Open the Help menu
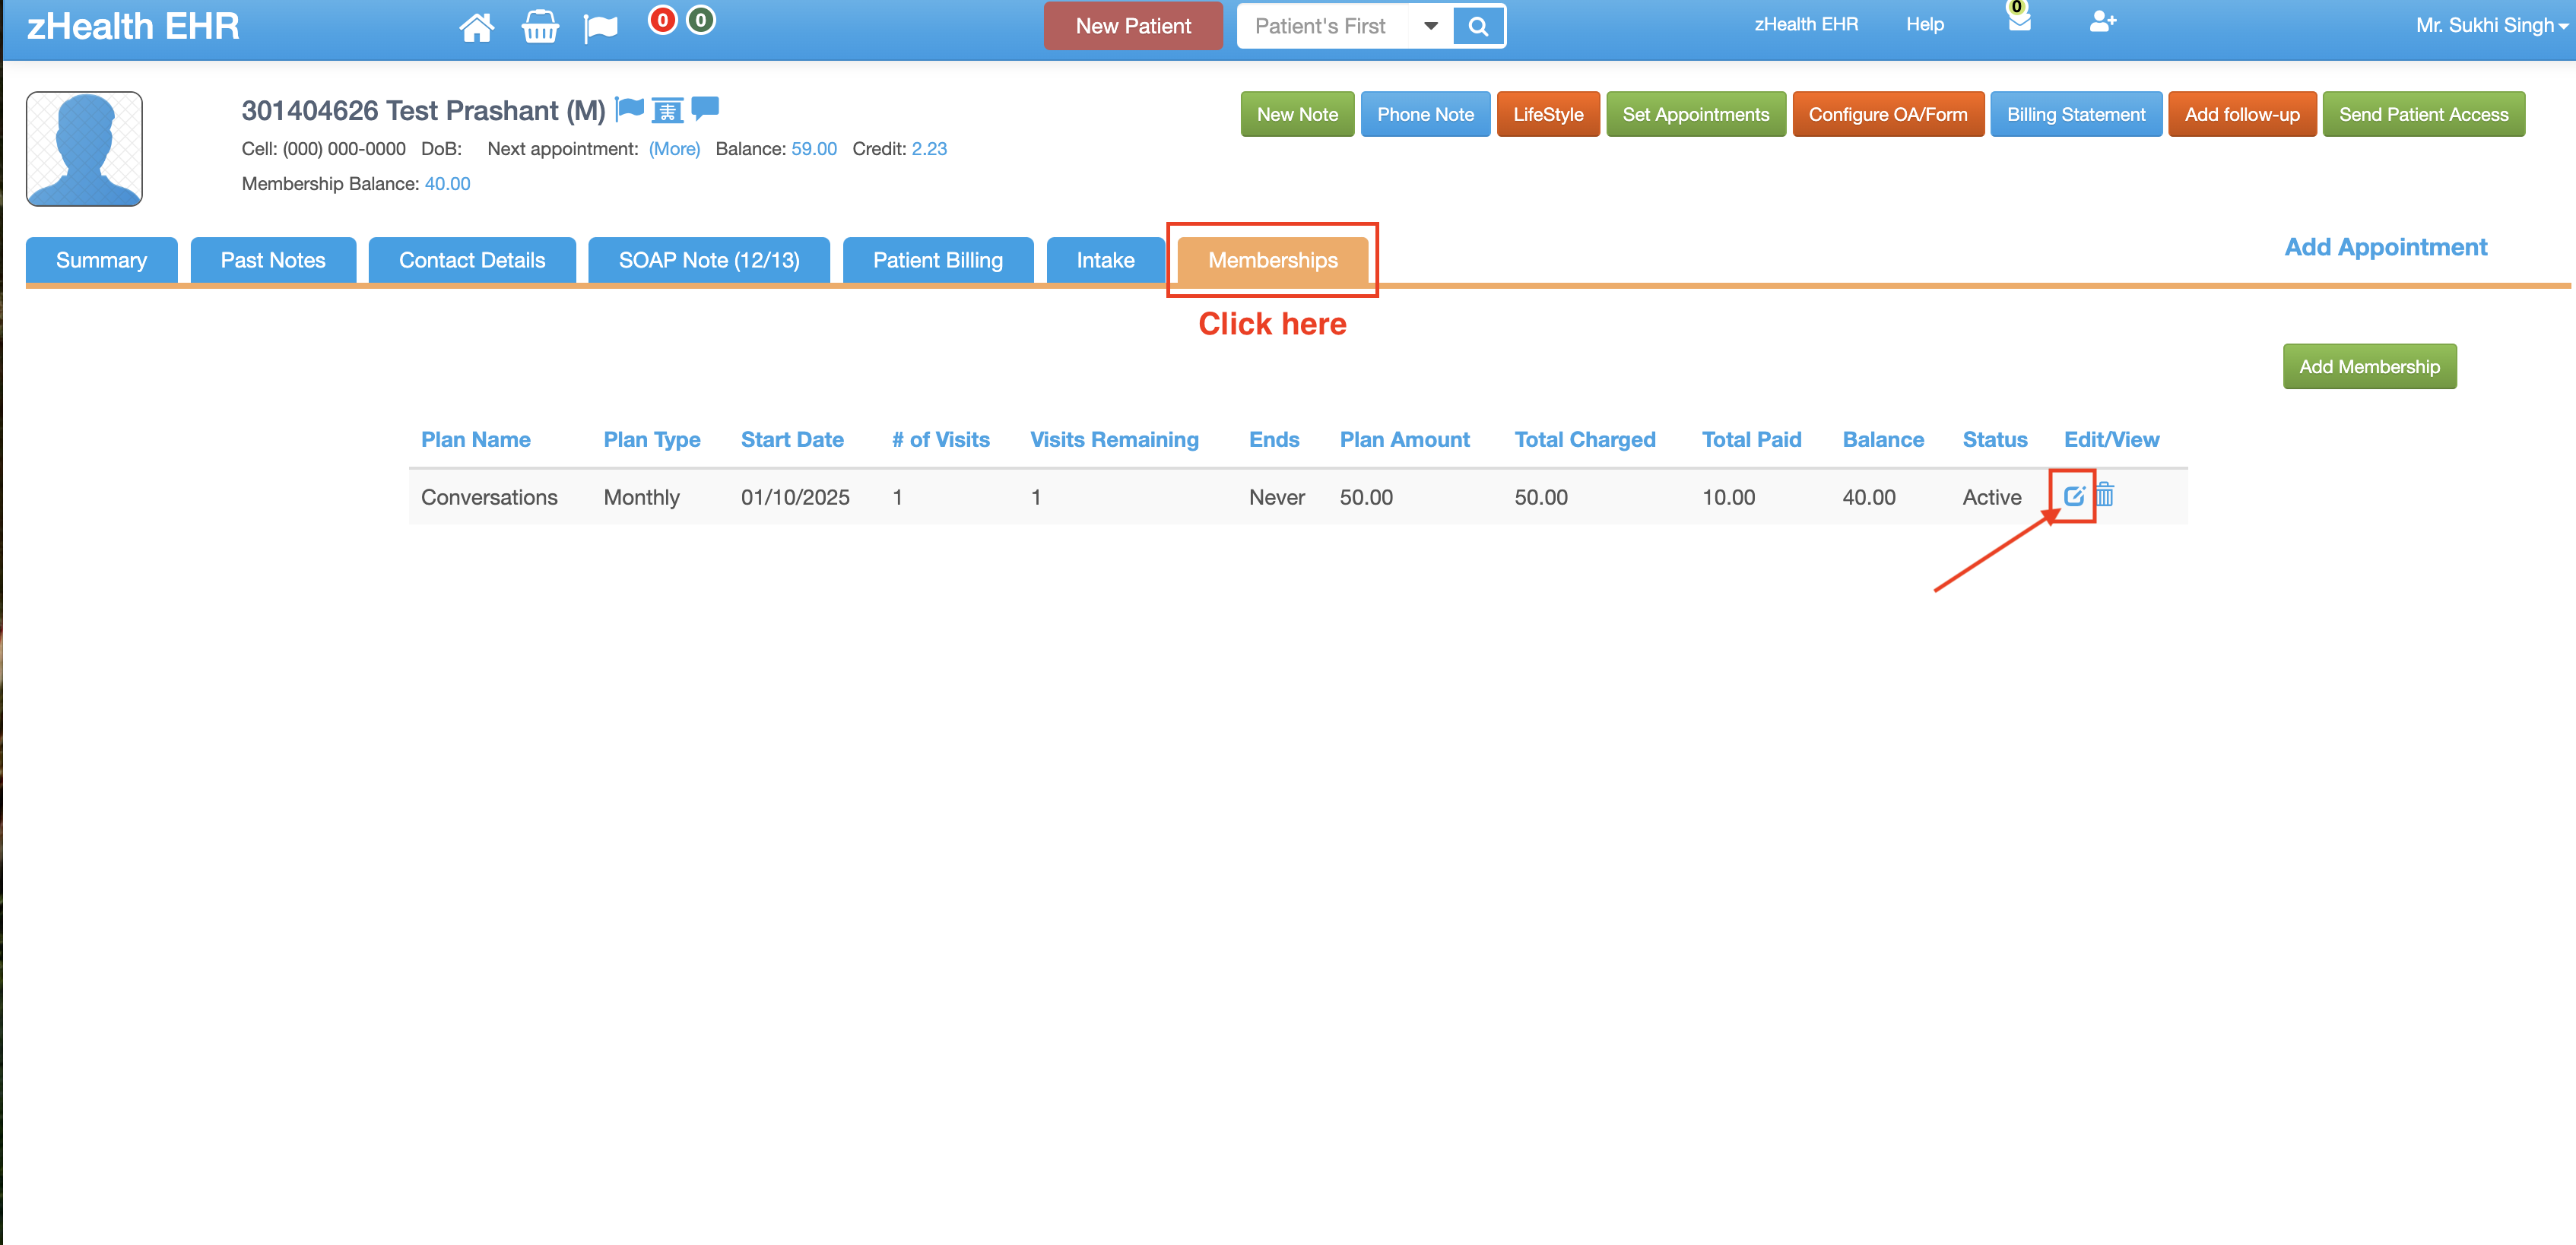Screen dimensions: 2576x1245 [1925, 24]
